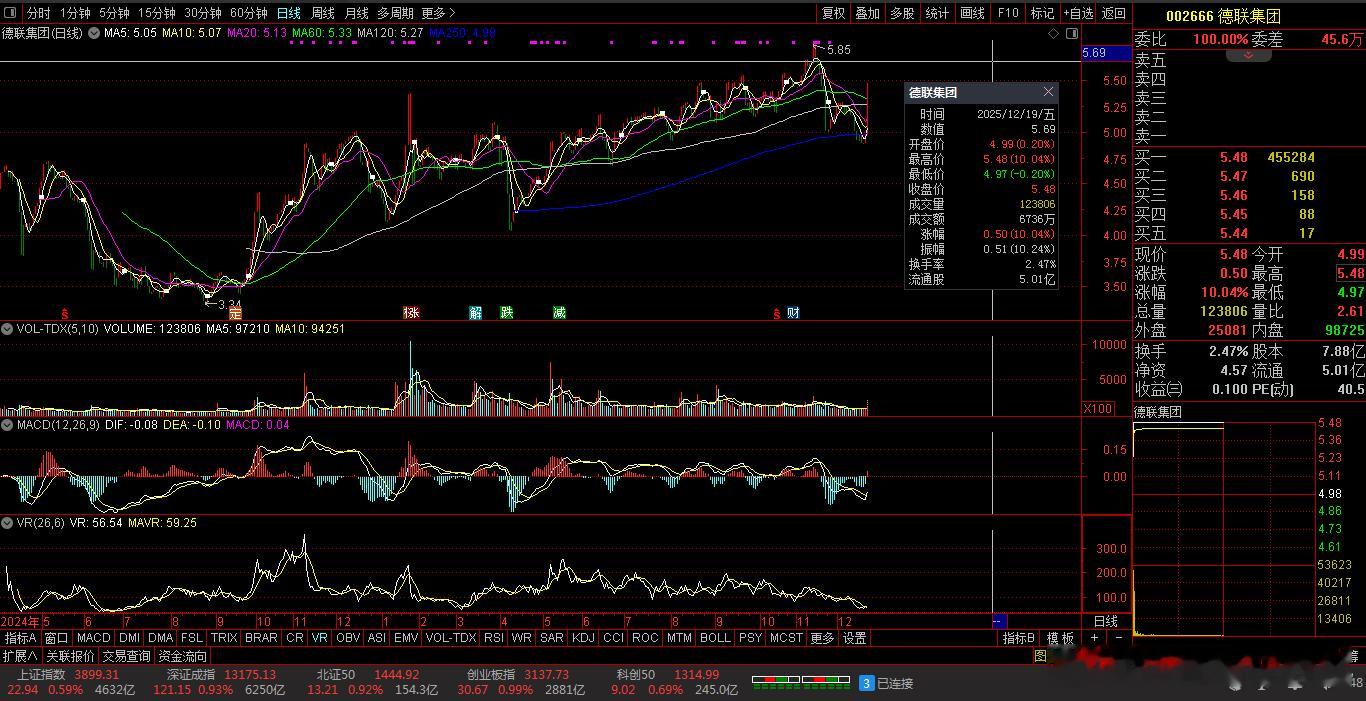Click the 涨 event marker on the chart
The width and height of the screenshot is (1366, 701).
coord(411,313)
